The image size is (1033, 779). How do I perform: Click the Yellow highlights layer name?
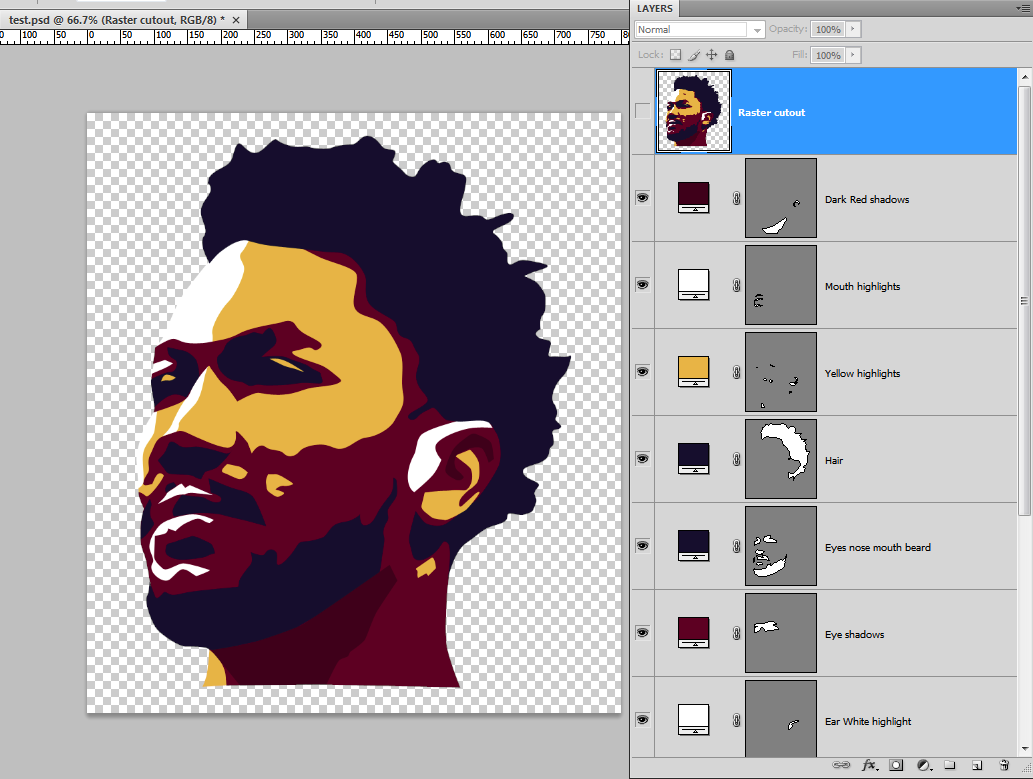(862, 374)
